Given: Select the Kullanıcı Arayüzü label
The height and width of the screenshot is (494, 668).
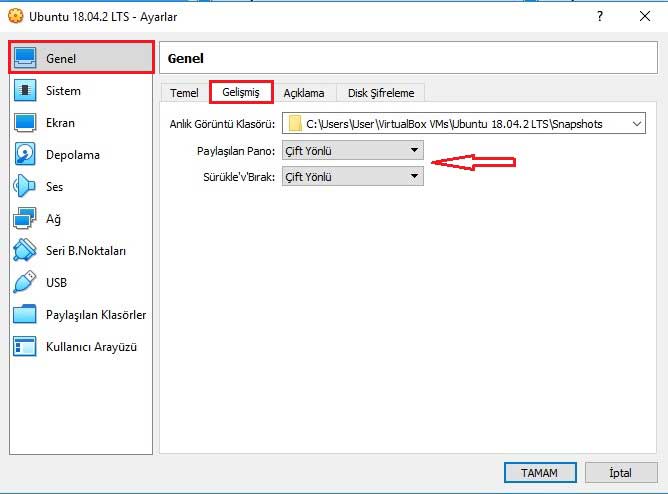Looking at the screenshot, I should (92, 347).
